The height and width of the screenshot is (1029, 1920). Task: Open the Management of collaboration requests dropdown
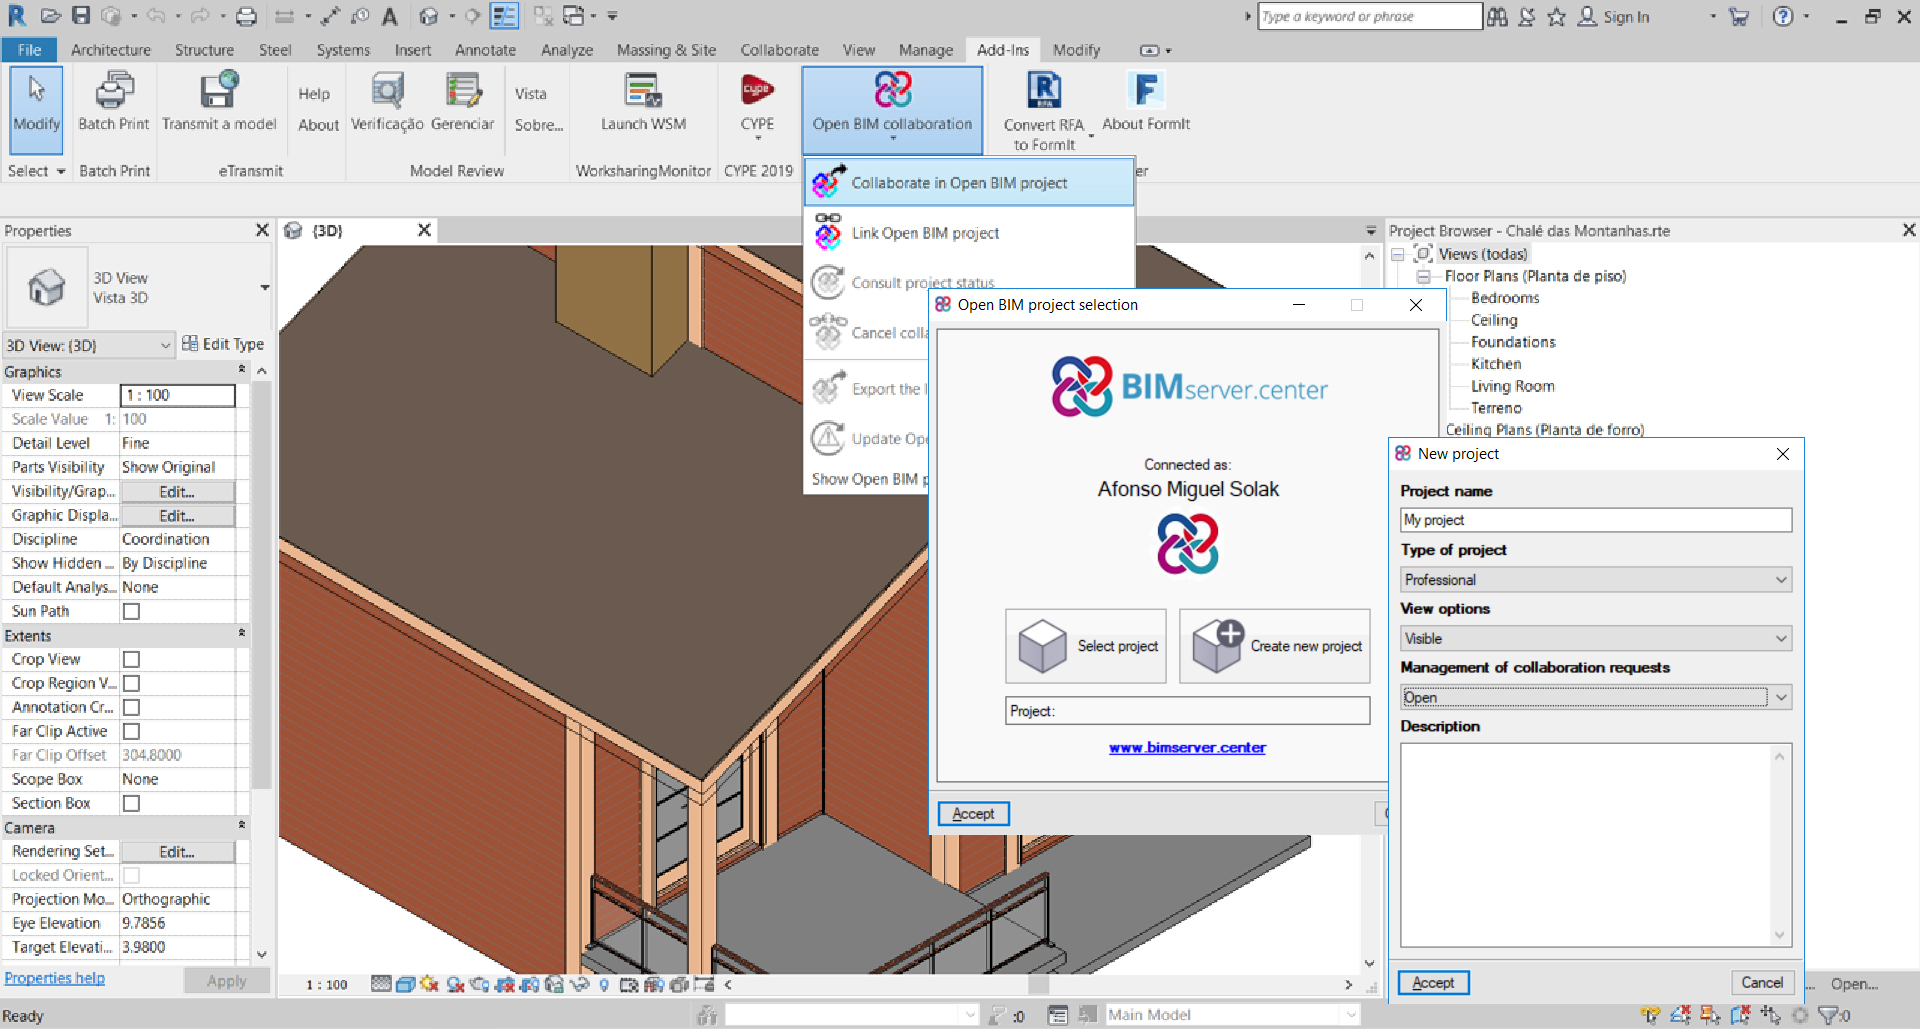coord(1594,697)
